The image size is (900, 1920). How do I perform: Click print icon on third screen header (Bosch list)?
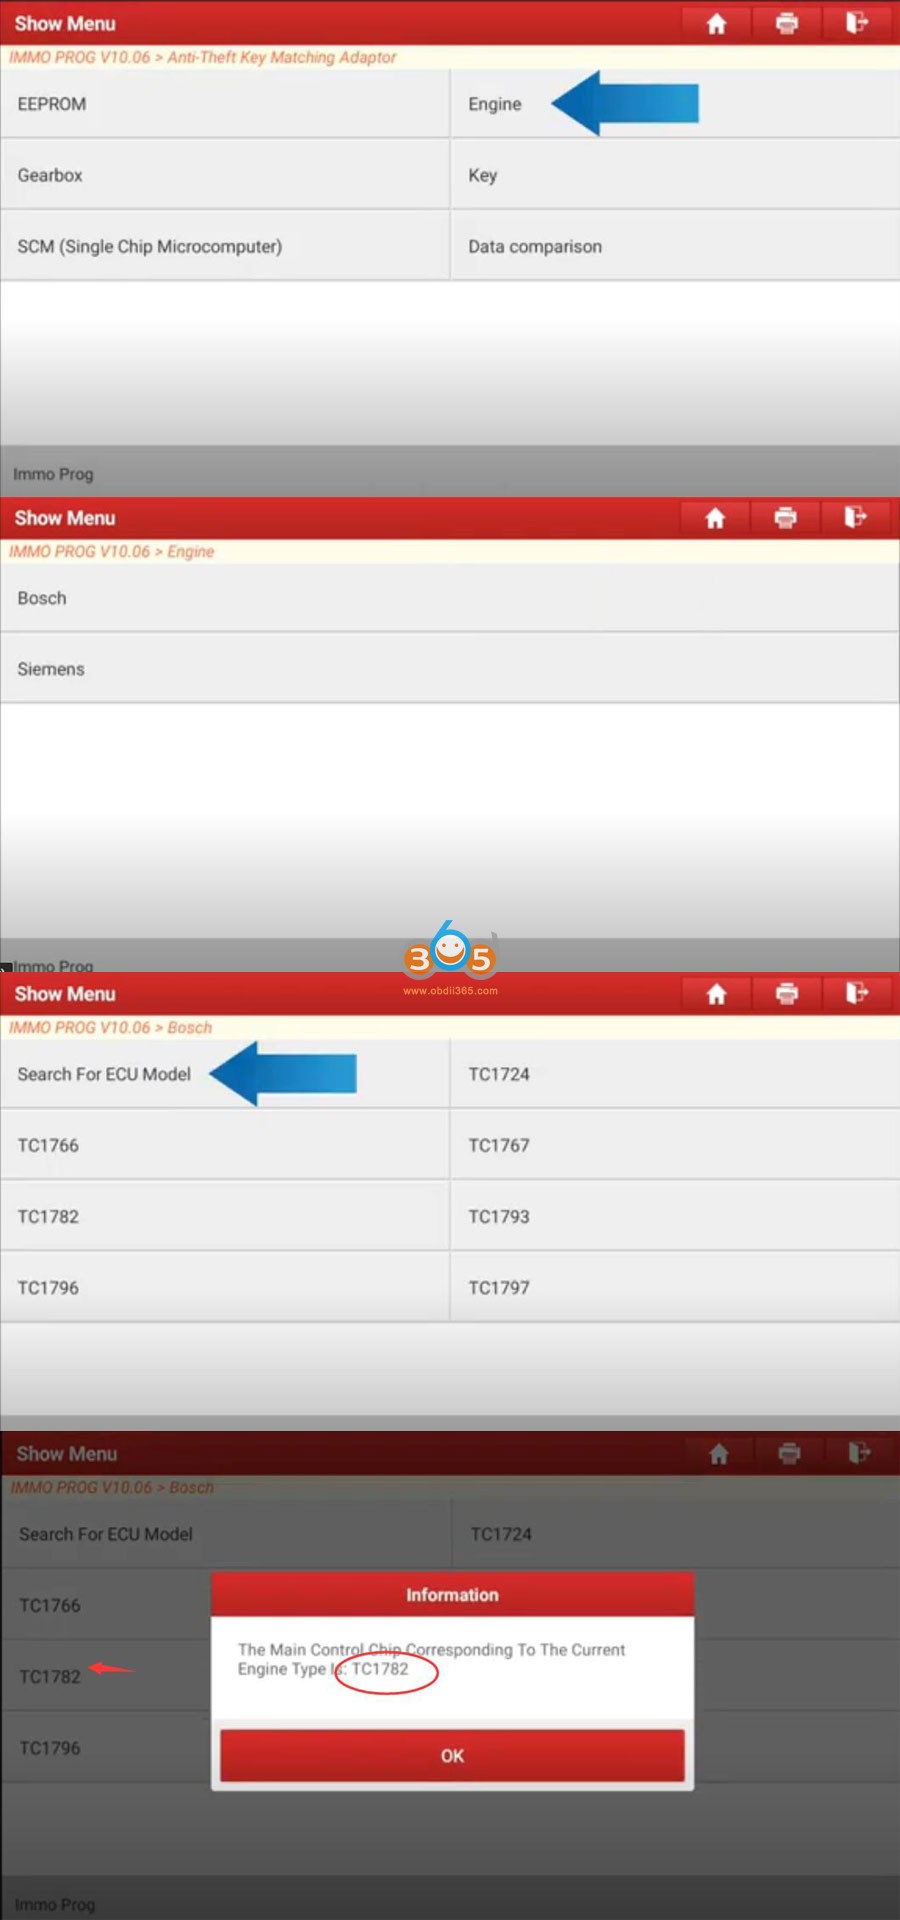[x=787, y=994]
